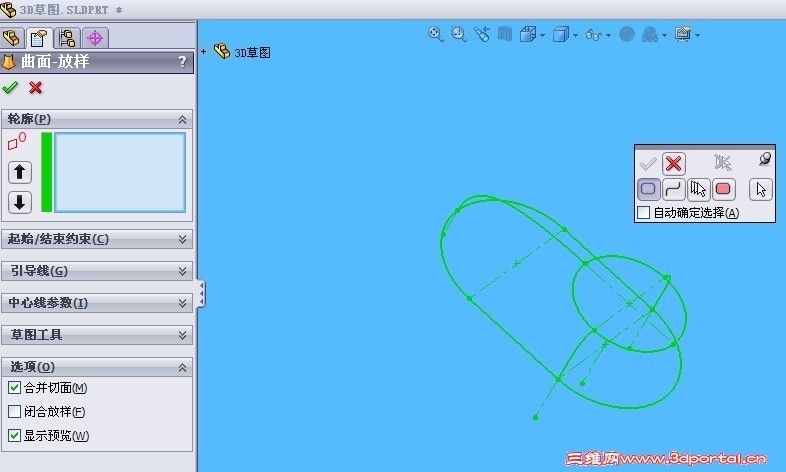Image resolution: width=786 pixels, height=472 pixels.
Task: Open View Orientation dropdown arrow
Action: click(542, 36)
